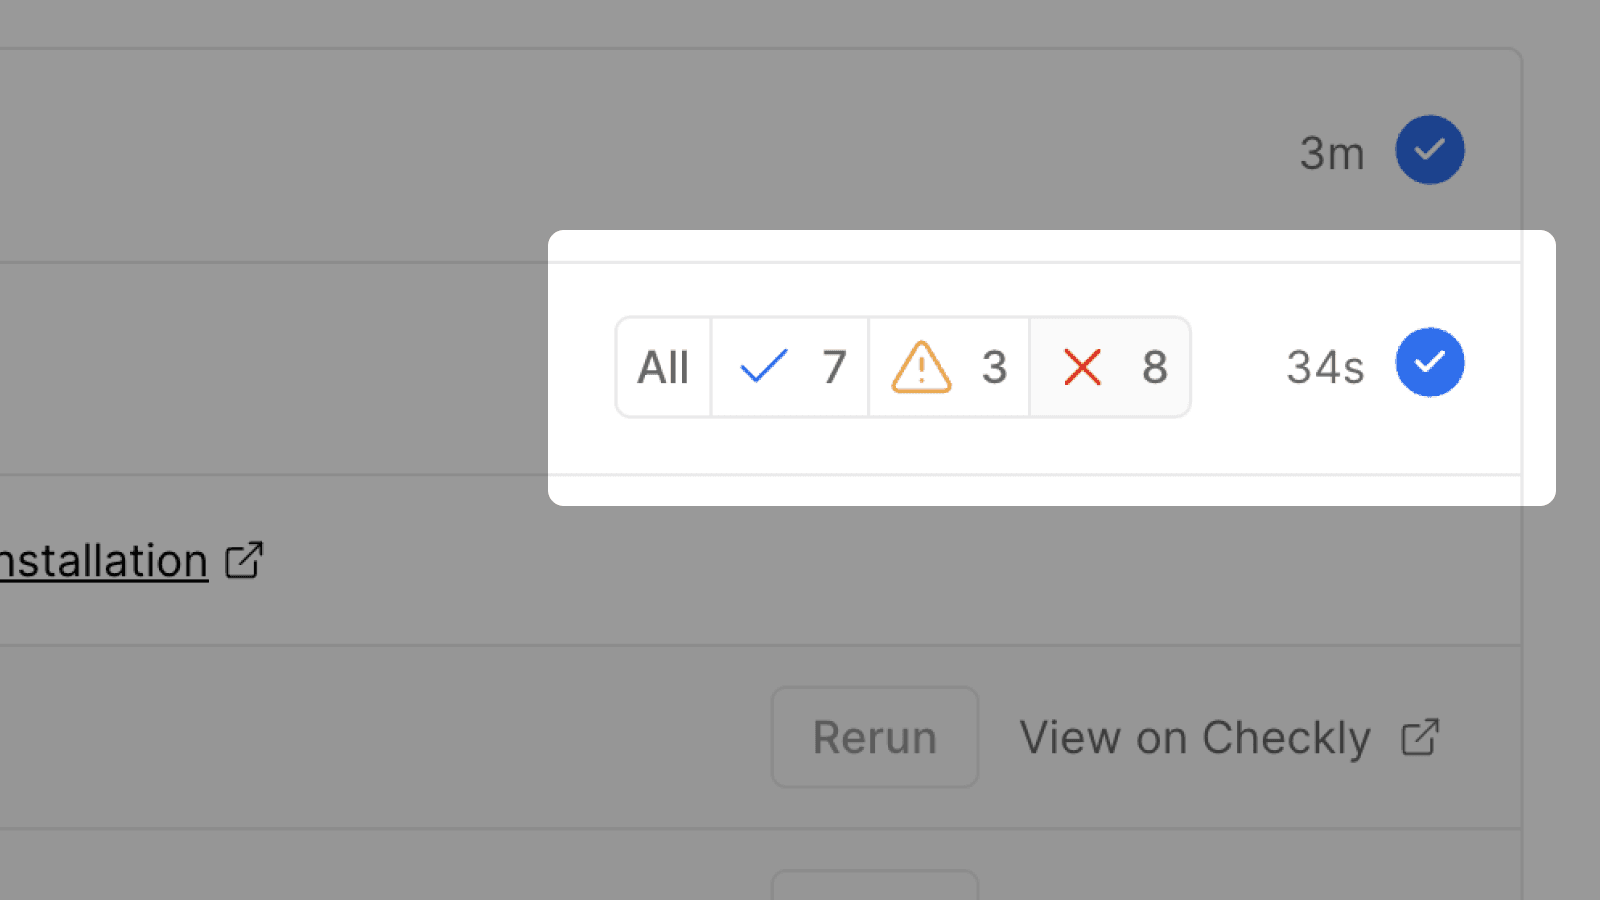Follow the underlined Installation link

(104, 560)
